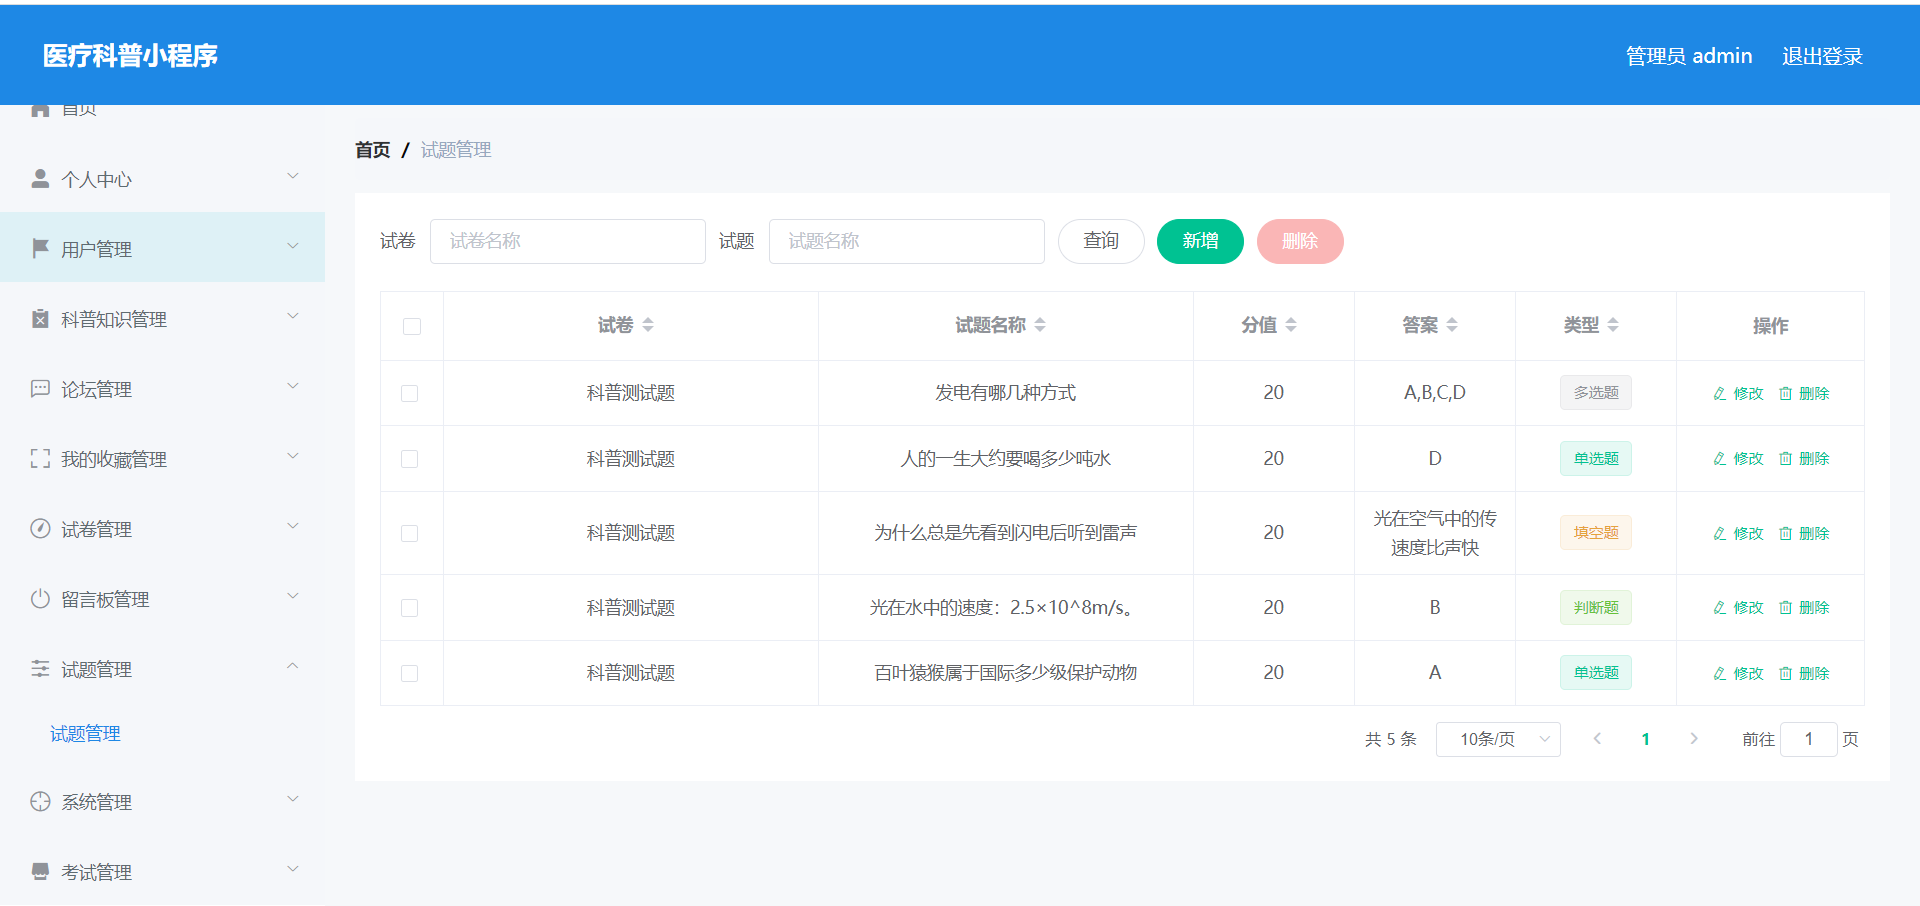Expand the 个人中心 menu chevron
1920x906 pixels.
[x=293, y=177]
